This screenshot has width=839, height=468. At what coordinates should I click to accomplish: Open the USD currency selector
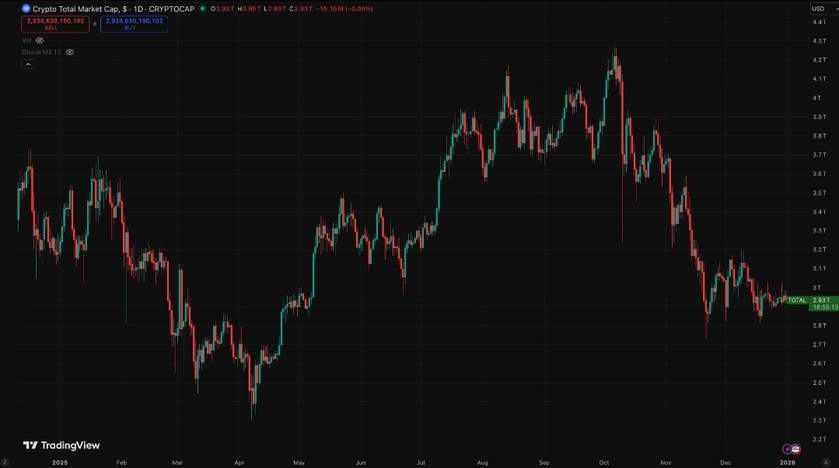817,8
